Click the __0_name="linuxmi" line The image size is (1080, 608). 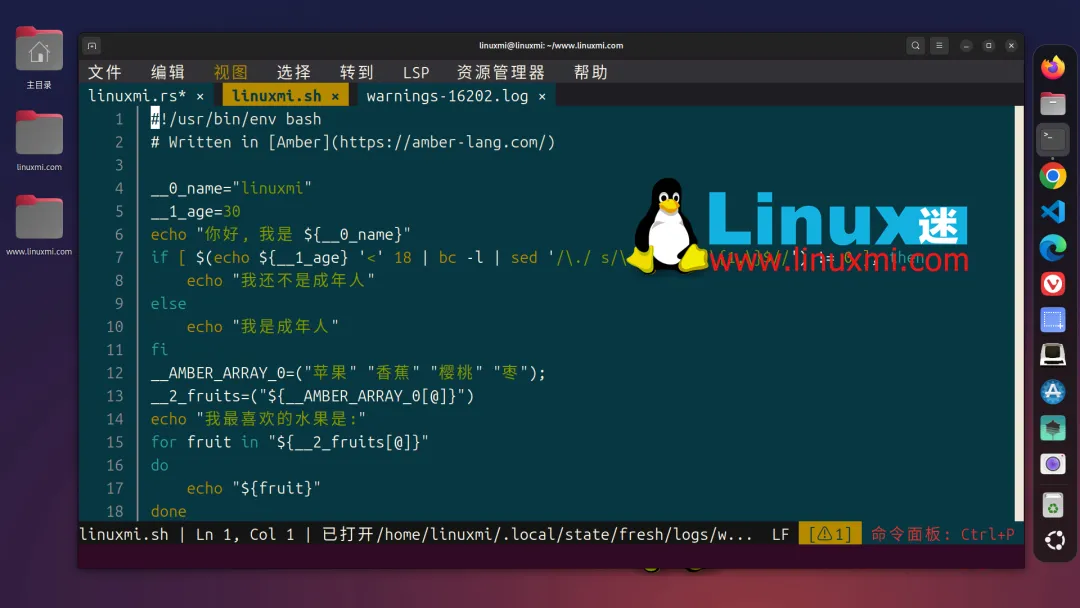pyautogui.click(x=231, y=189)
